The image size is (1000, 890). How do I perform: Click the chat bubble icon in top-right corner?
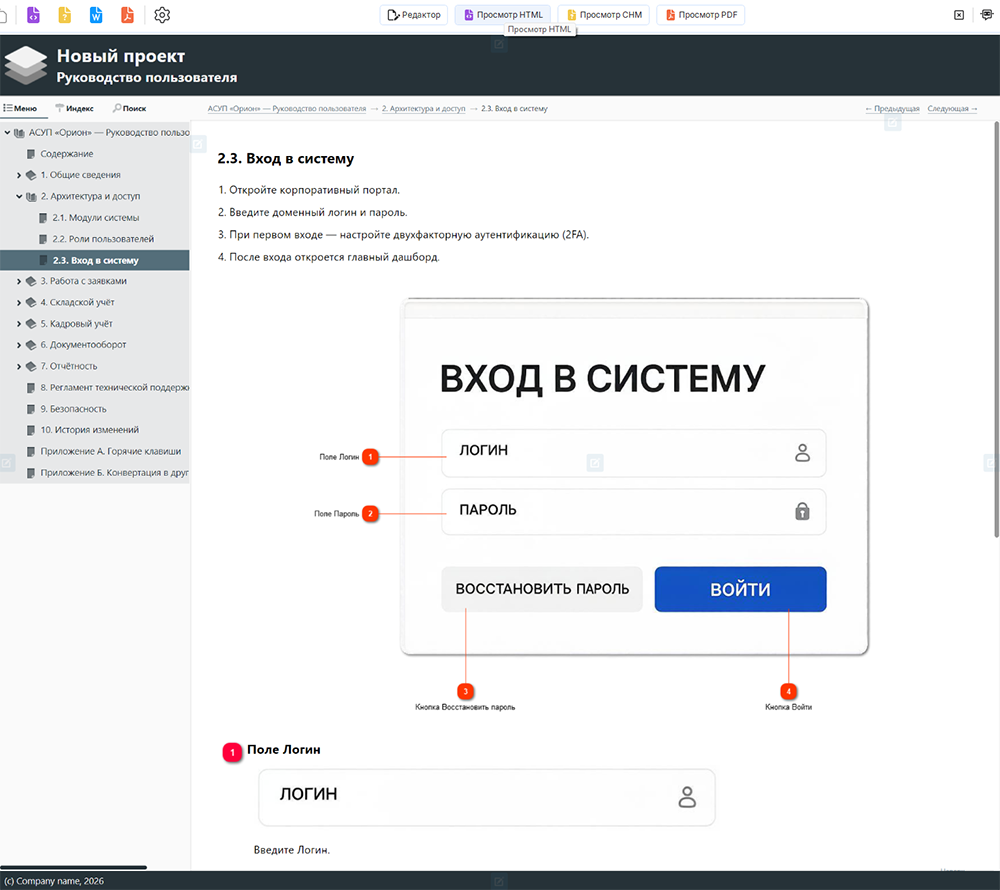987,15
